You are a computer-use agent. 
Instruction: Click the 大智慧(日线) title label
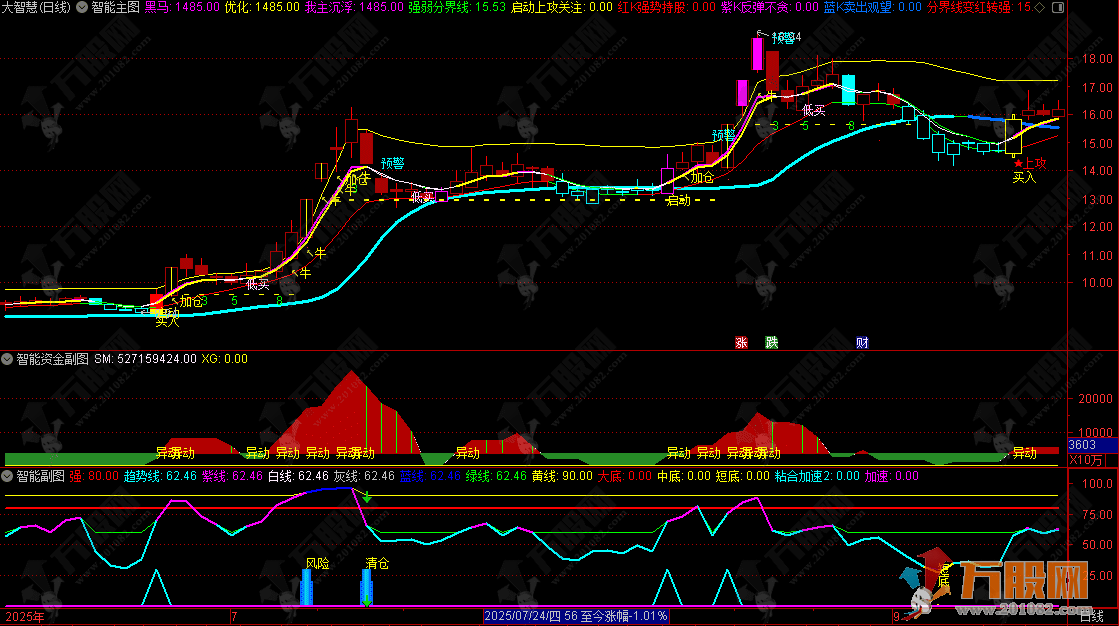[36, 7]
